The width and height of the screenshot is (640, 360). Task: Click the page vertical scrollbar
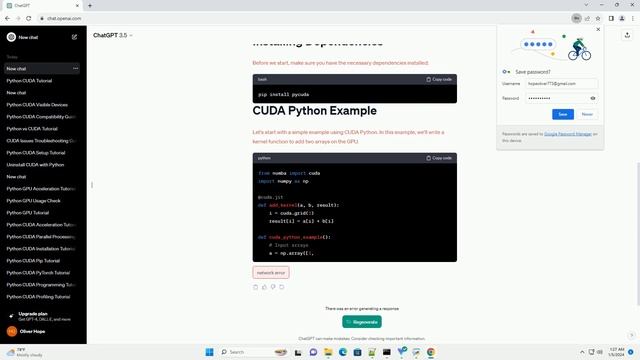(638, 233)
